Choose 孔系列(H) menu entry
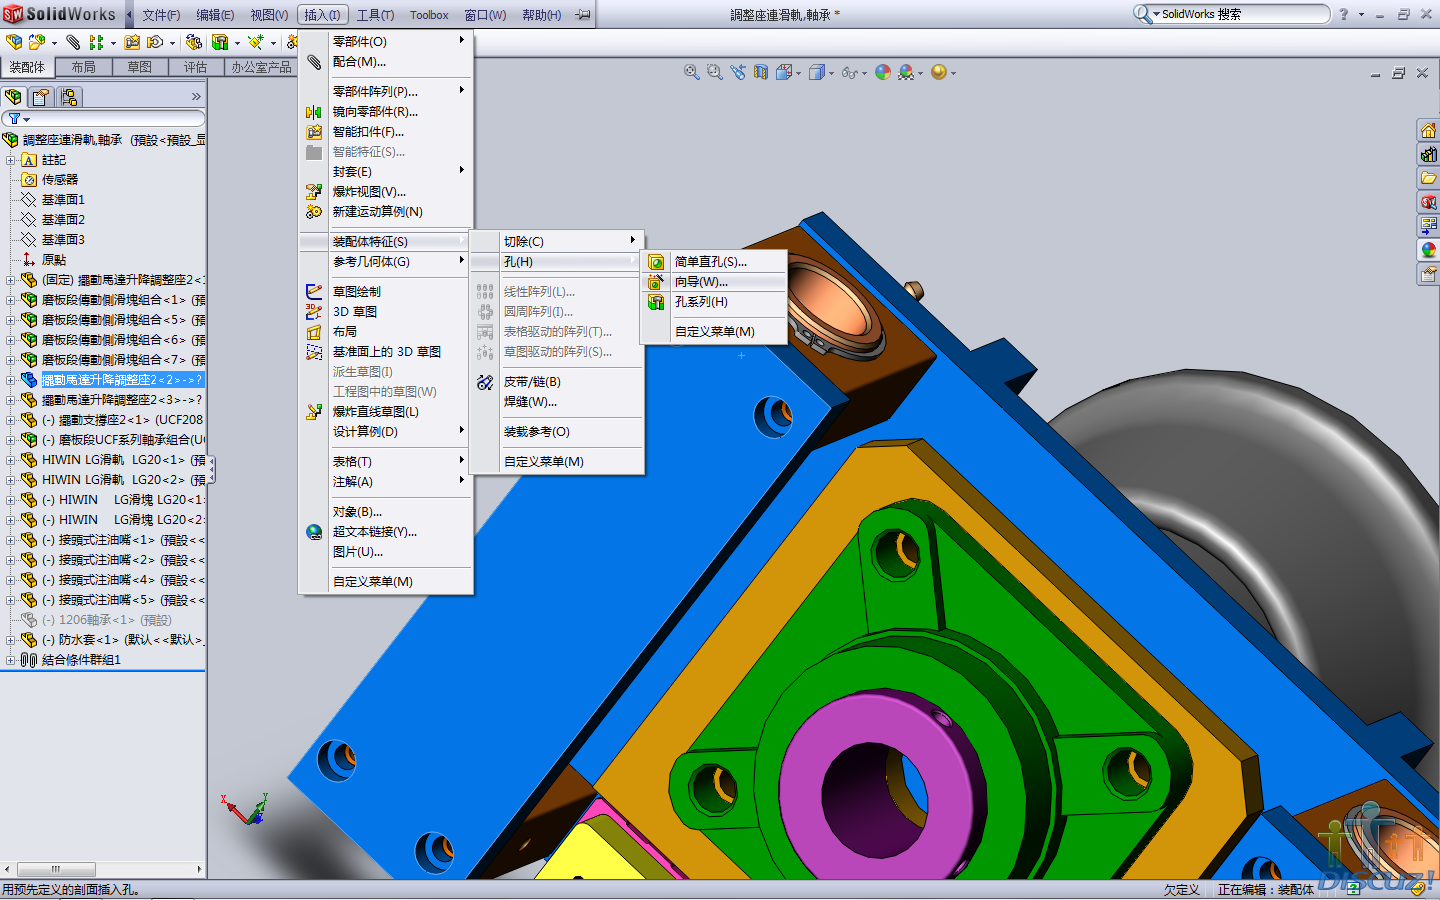 713,302
